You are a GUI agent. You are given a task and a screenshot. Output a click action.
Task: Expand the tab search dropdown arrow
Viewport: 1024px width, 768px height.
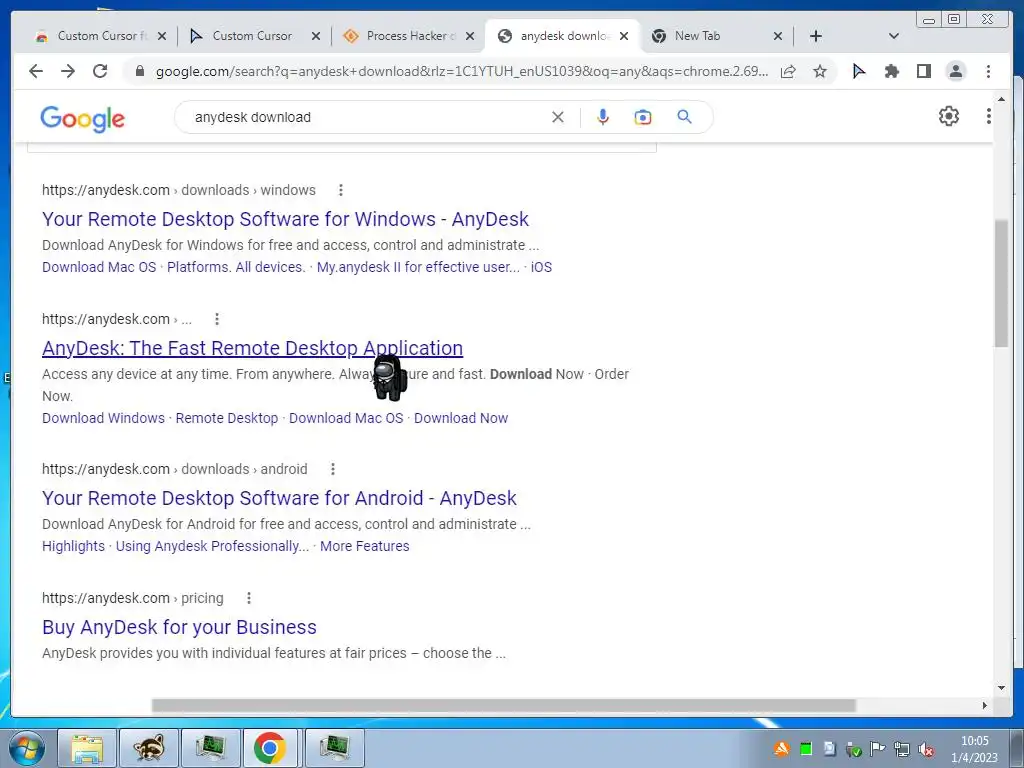point(894,36)
